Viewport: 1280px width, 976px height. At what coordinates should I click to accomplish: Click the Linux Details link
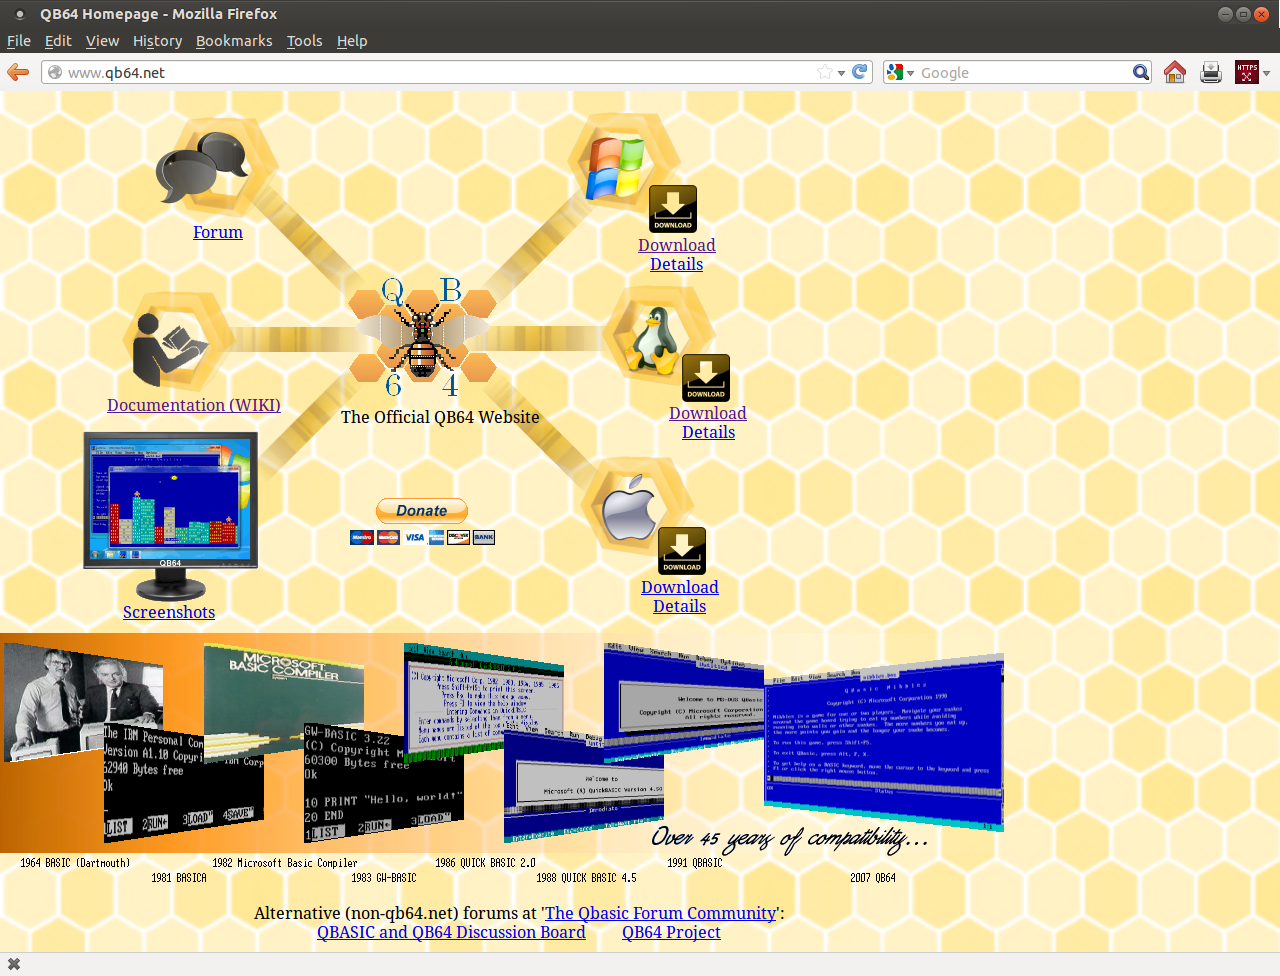tap(708, 432)
